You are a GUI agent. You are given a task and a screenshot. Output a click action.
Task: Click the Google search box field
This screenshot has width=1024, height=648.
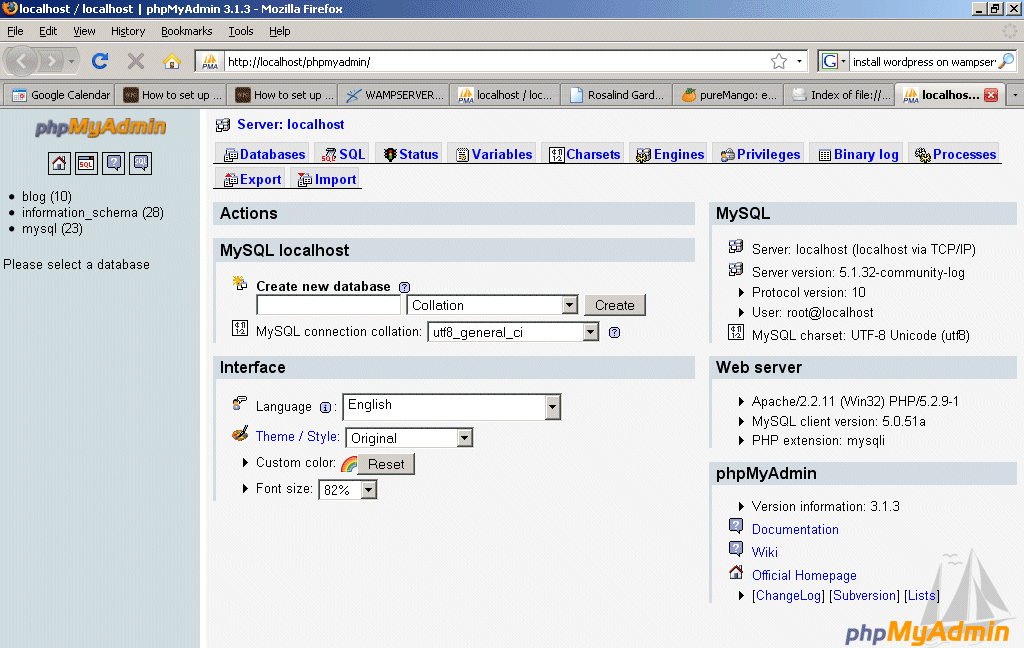click(923, 61)
